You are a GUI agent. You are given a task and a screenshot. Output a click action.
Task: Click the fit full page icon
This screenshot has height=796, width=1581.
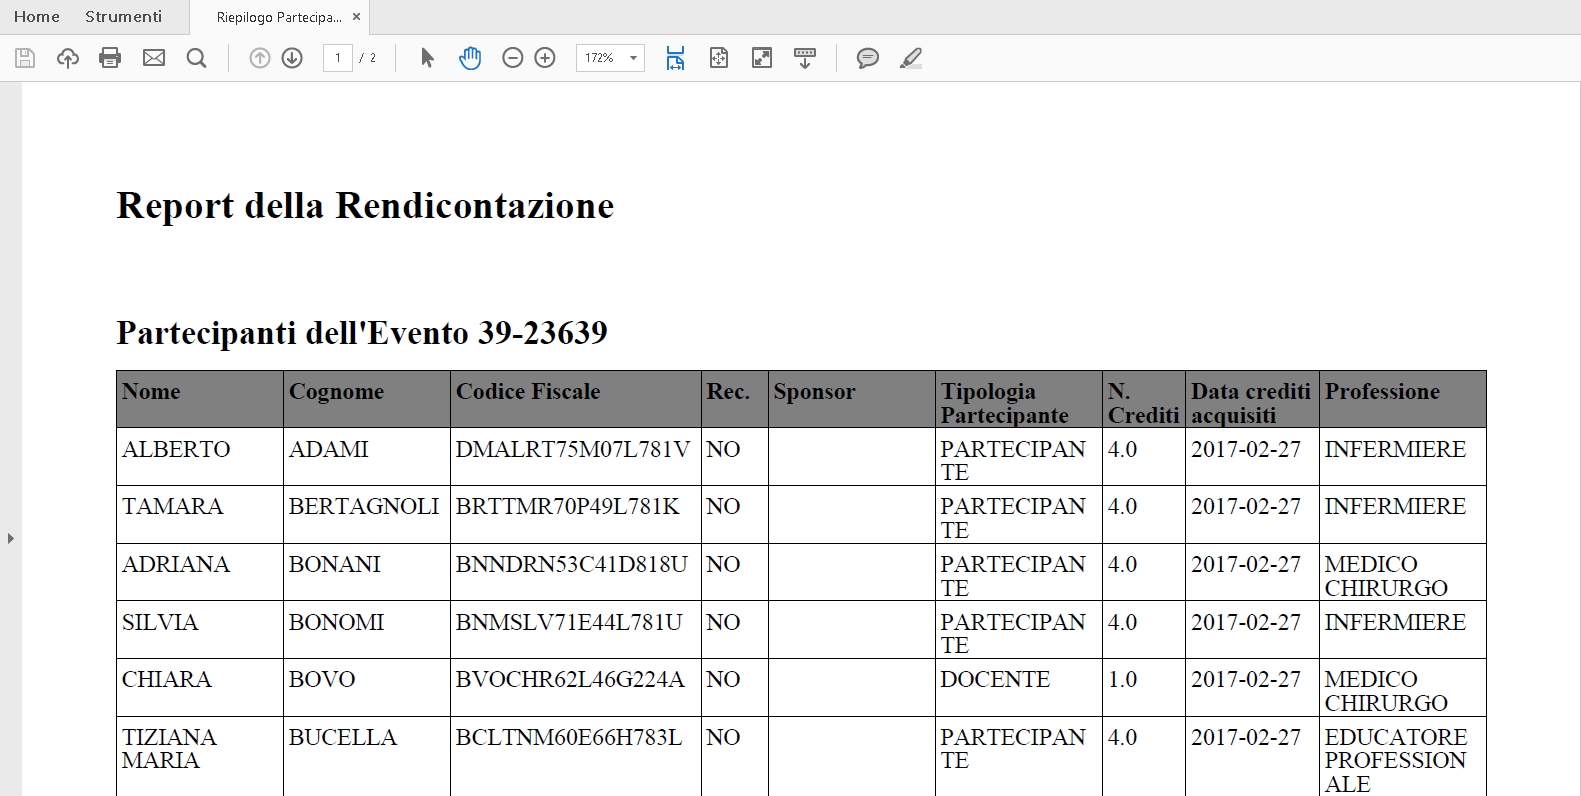(x=719, y=58)
